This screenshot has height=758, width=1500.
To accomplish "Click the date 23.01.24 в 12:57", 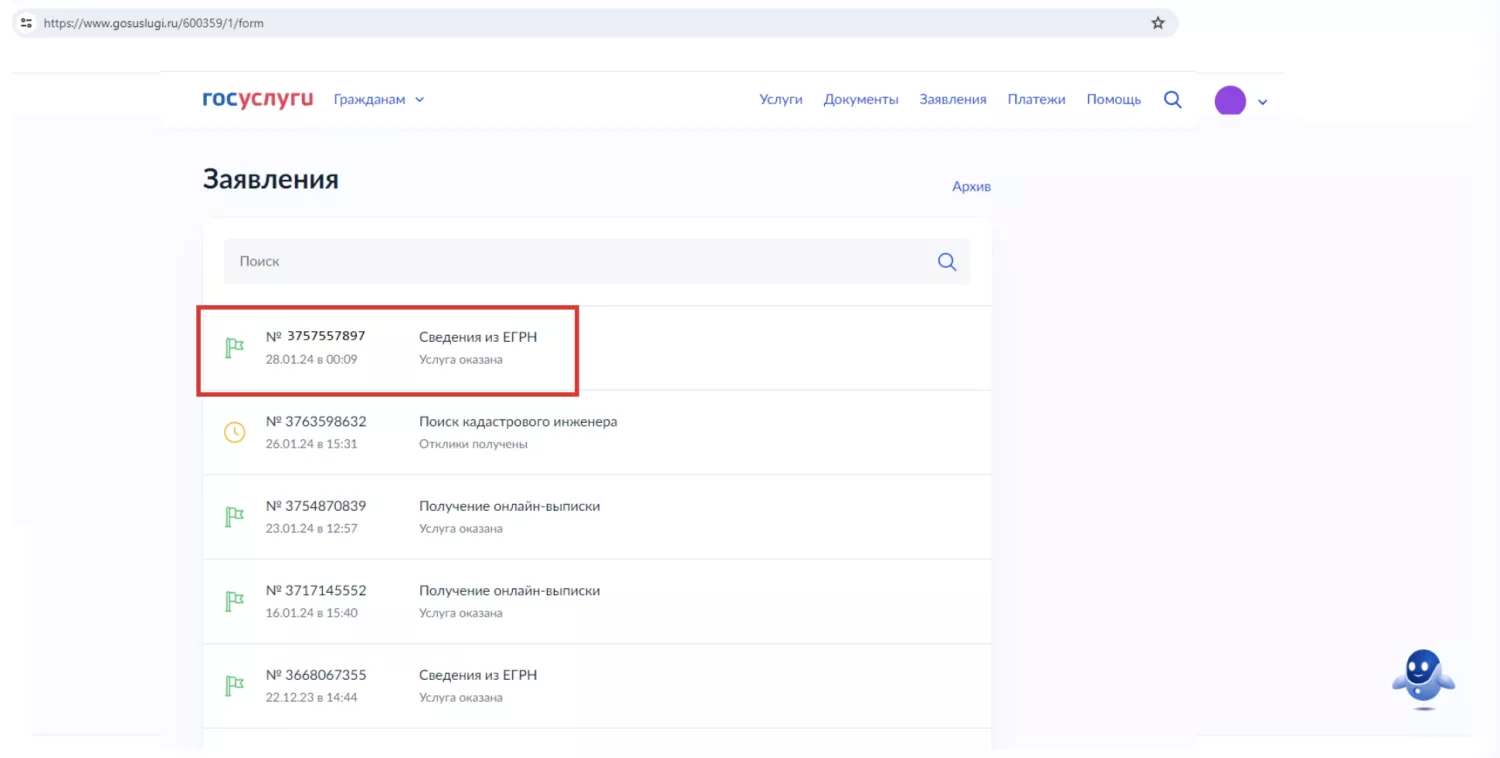I will coord(311,528).
